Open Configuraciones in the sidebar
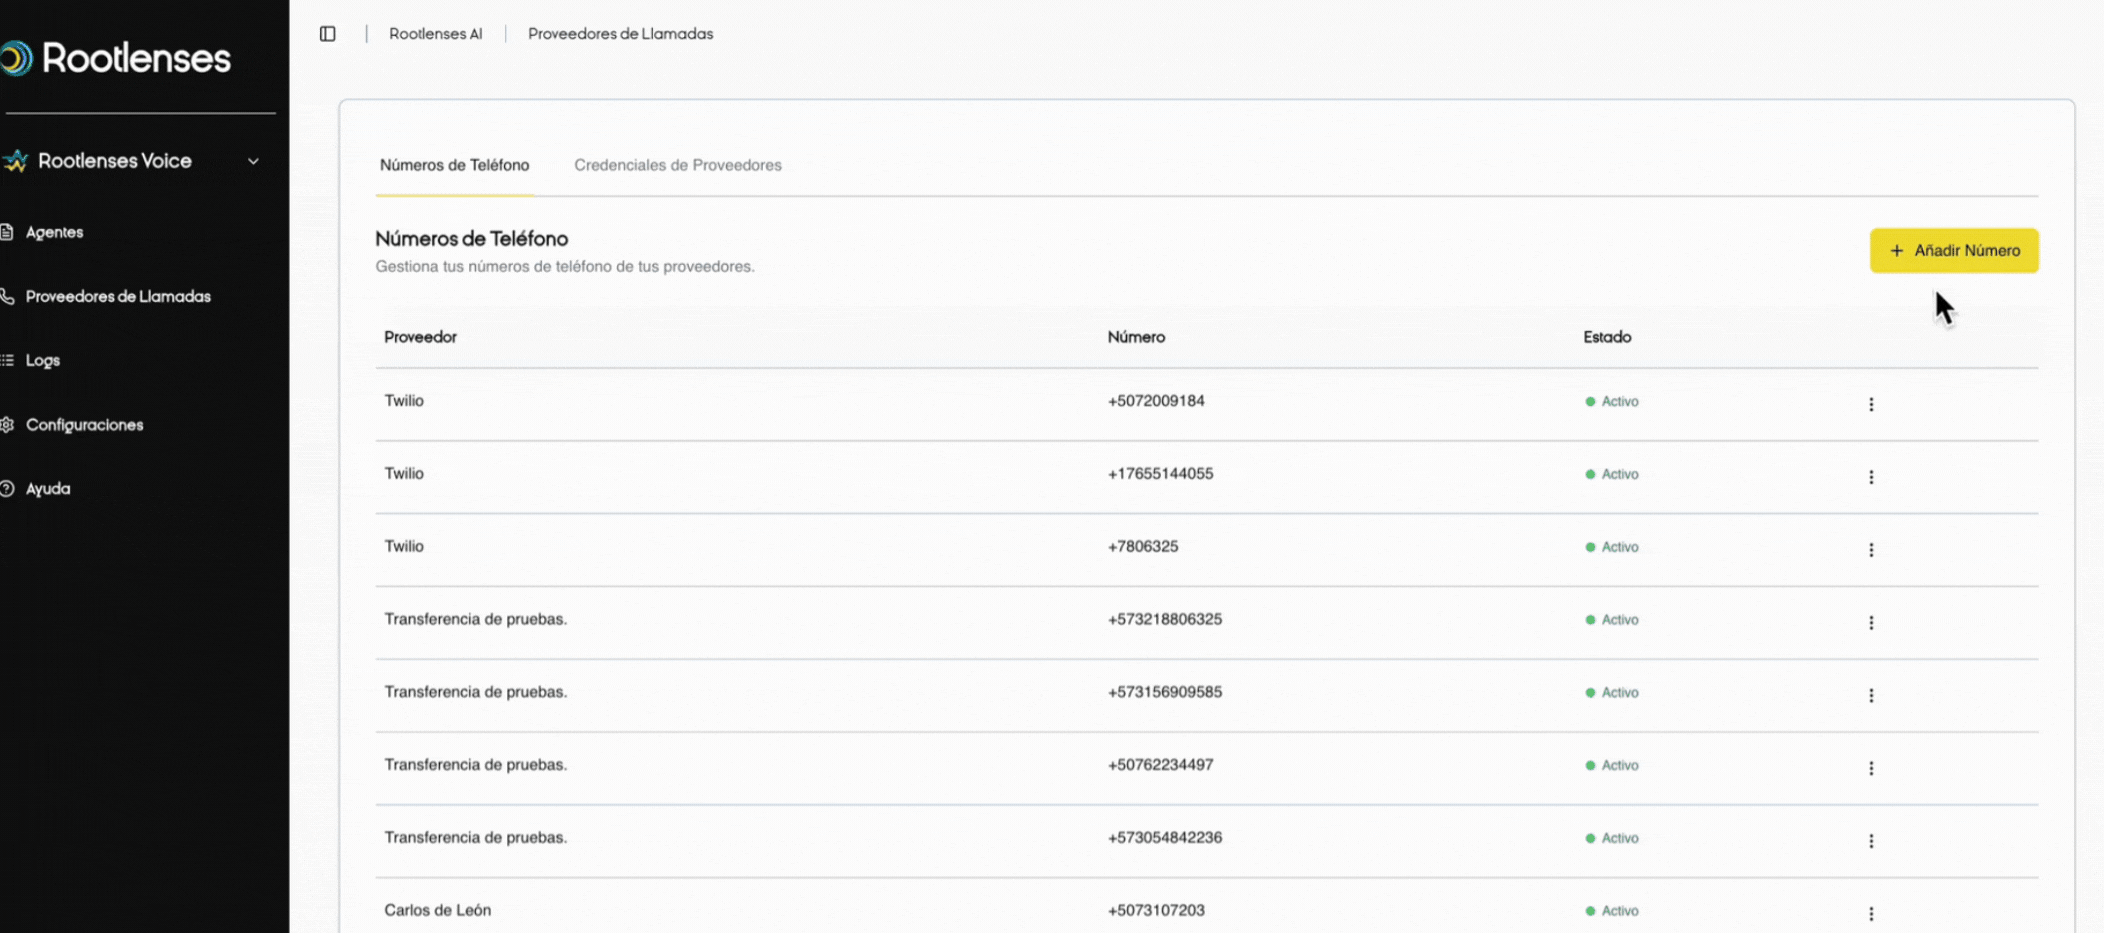This screenshot has width=2104, height=933. click(x=84, y=425)
